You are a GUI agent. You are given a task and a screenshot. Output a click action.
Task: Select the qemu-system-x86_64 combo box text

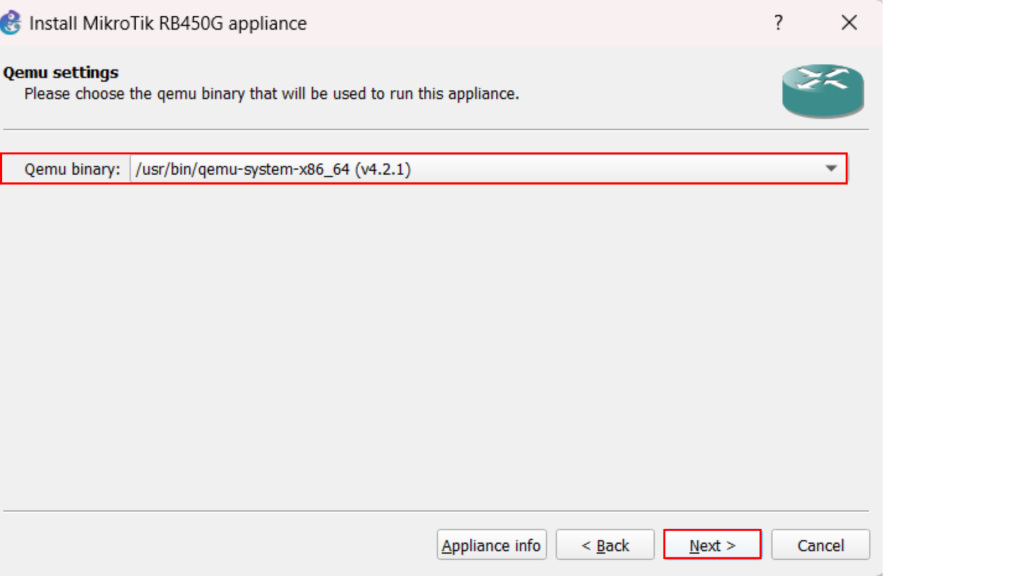click(x=273, y=169)
